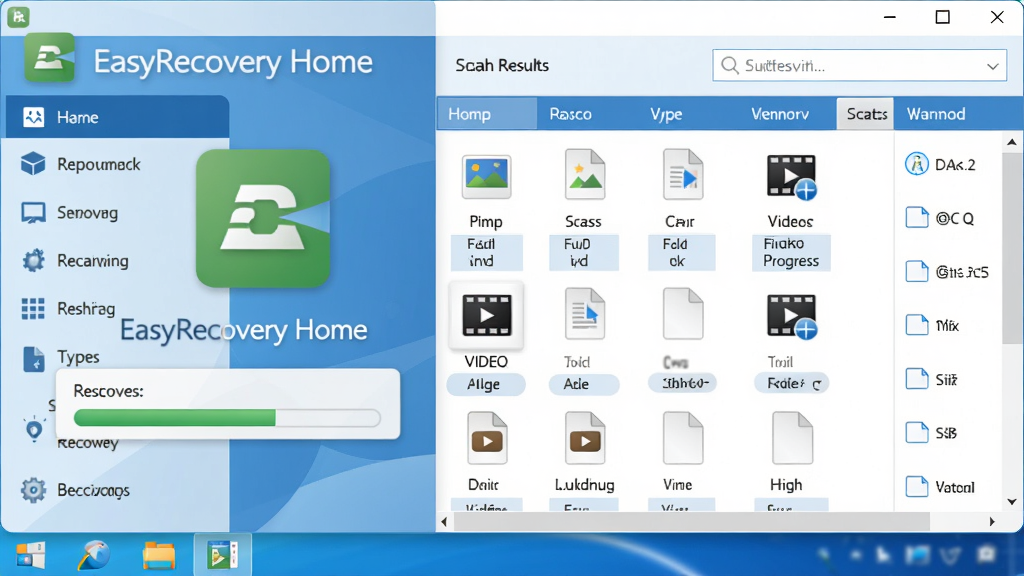Select the Lukdnug video file icon
Screen dimensions: 1024x576
[x=585, y=438]
